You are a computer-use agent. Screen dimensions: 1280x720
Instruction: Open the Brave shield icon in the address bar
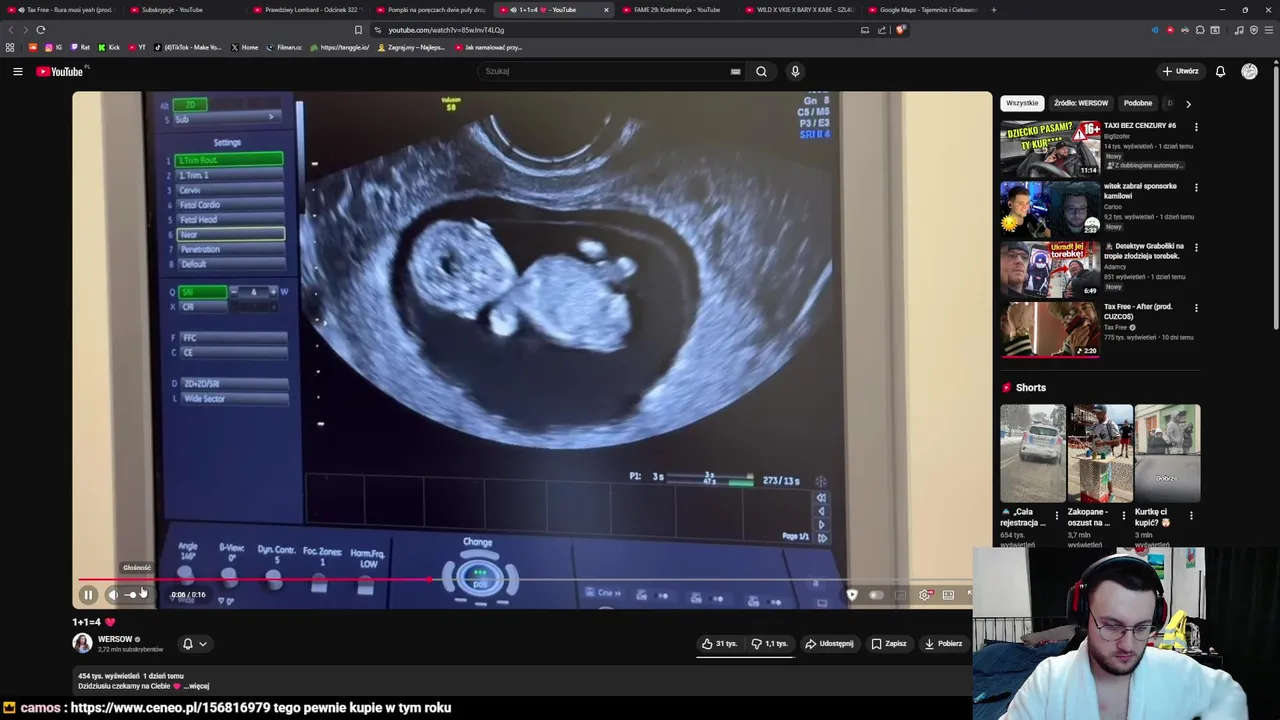(900, 30)
